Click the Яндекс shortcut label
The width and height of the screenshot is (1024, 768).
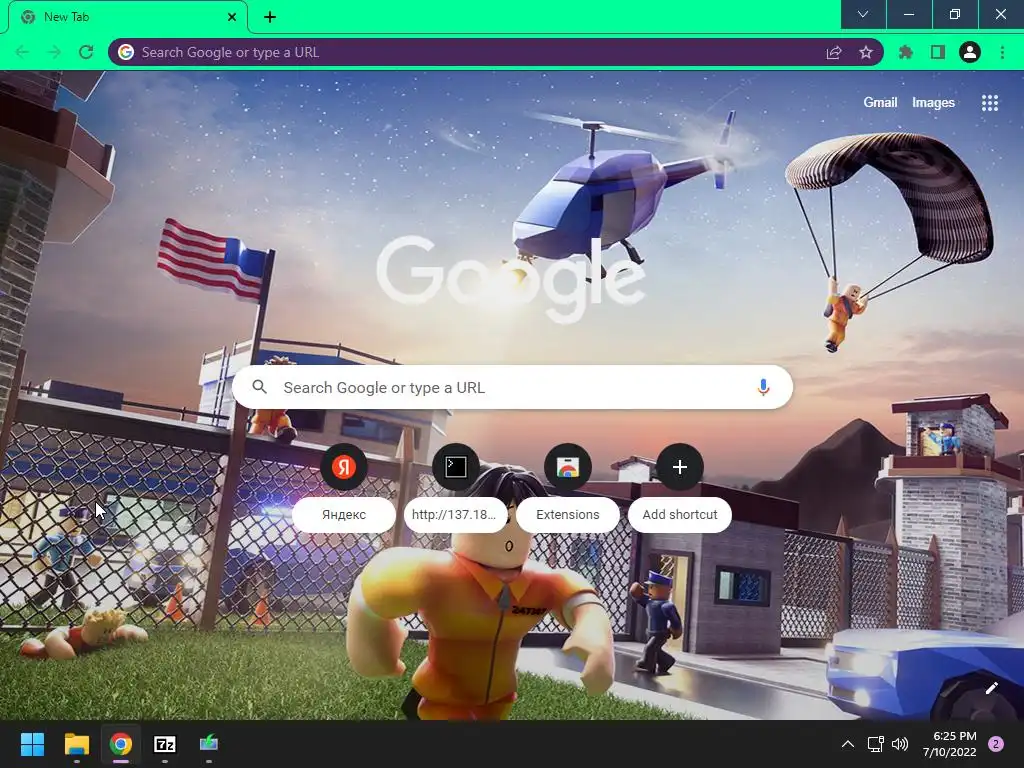click(x=344, y=515)
